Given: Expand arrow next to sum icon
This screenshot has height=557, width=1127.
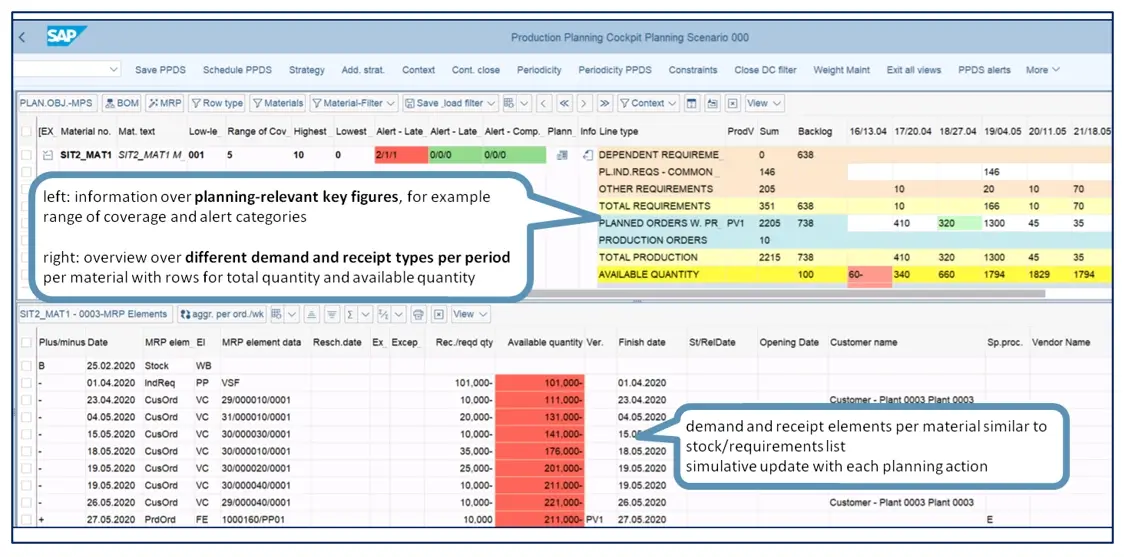Looking at the screenshot, I should pyautogui.click(x=366, y=314).
